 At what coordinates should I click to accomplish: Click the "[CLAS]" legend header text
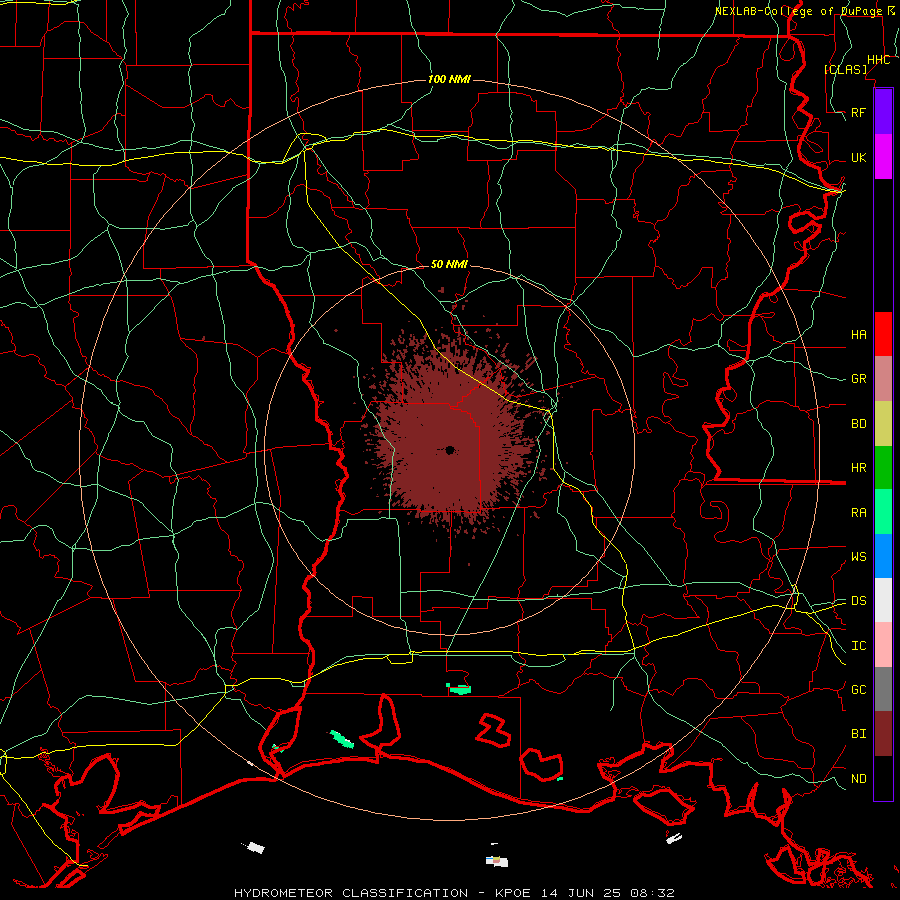(845, 69)
